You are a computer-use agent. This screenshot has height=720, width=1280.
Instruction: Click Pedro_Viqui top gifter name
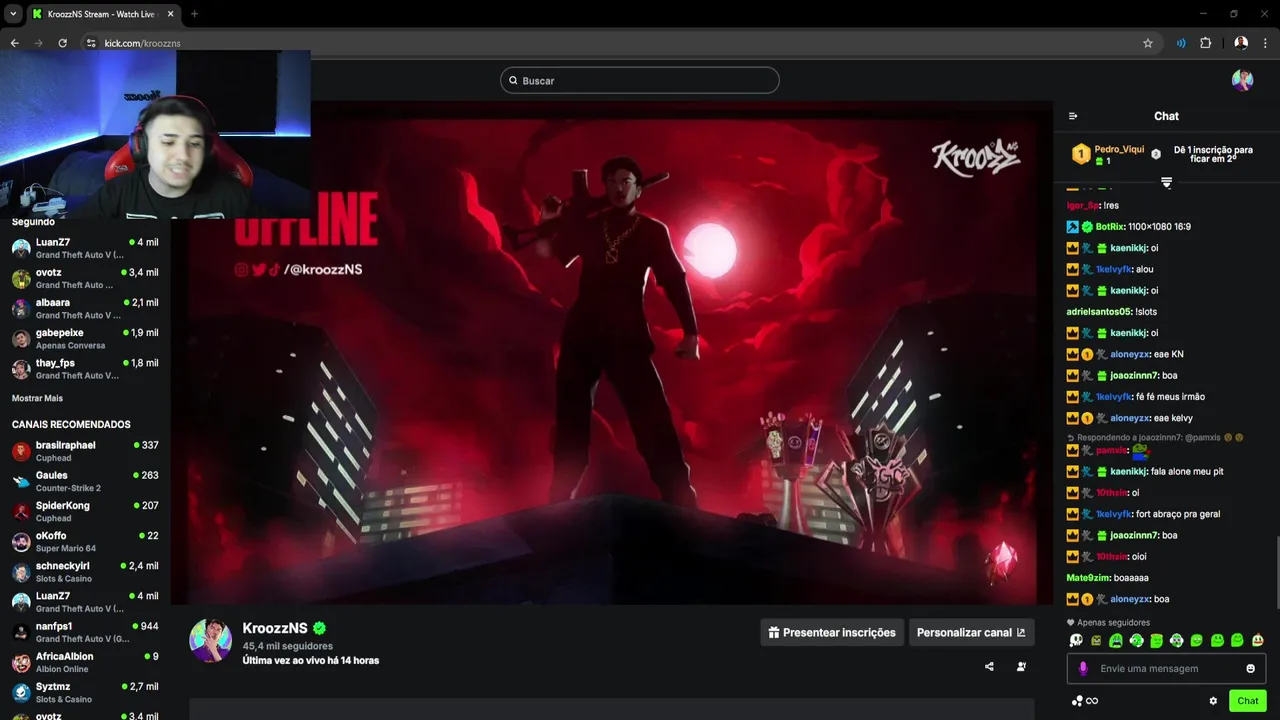click(x=1119, y=149)
